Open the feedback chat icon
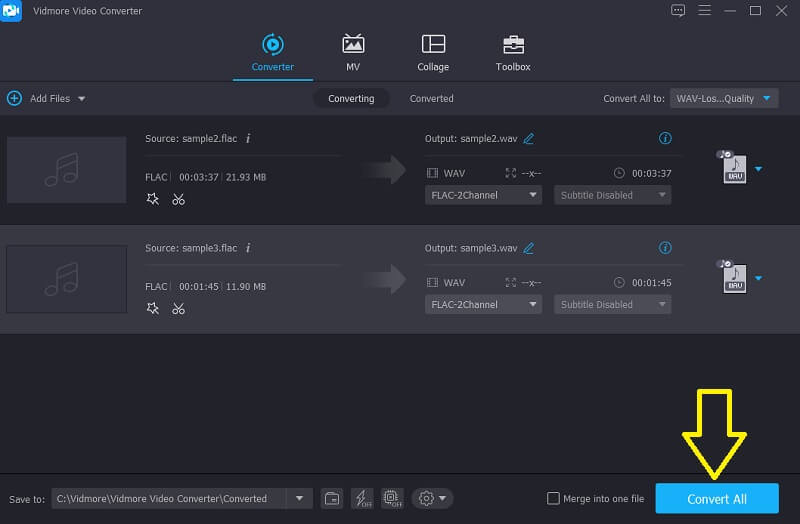800x524 pixels. 678,10
